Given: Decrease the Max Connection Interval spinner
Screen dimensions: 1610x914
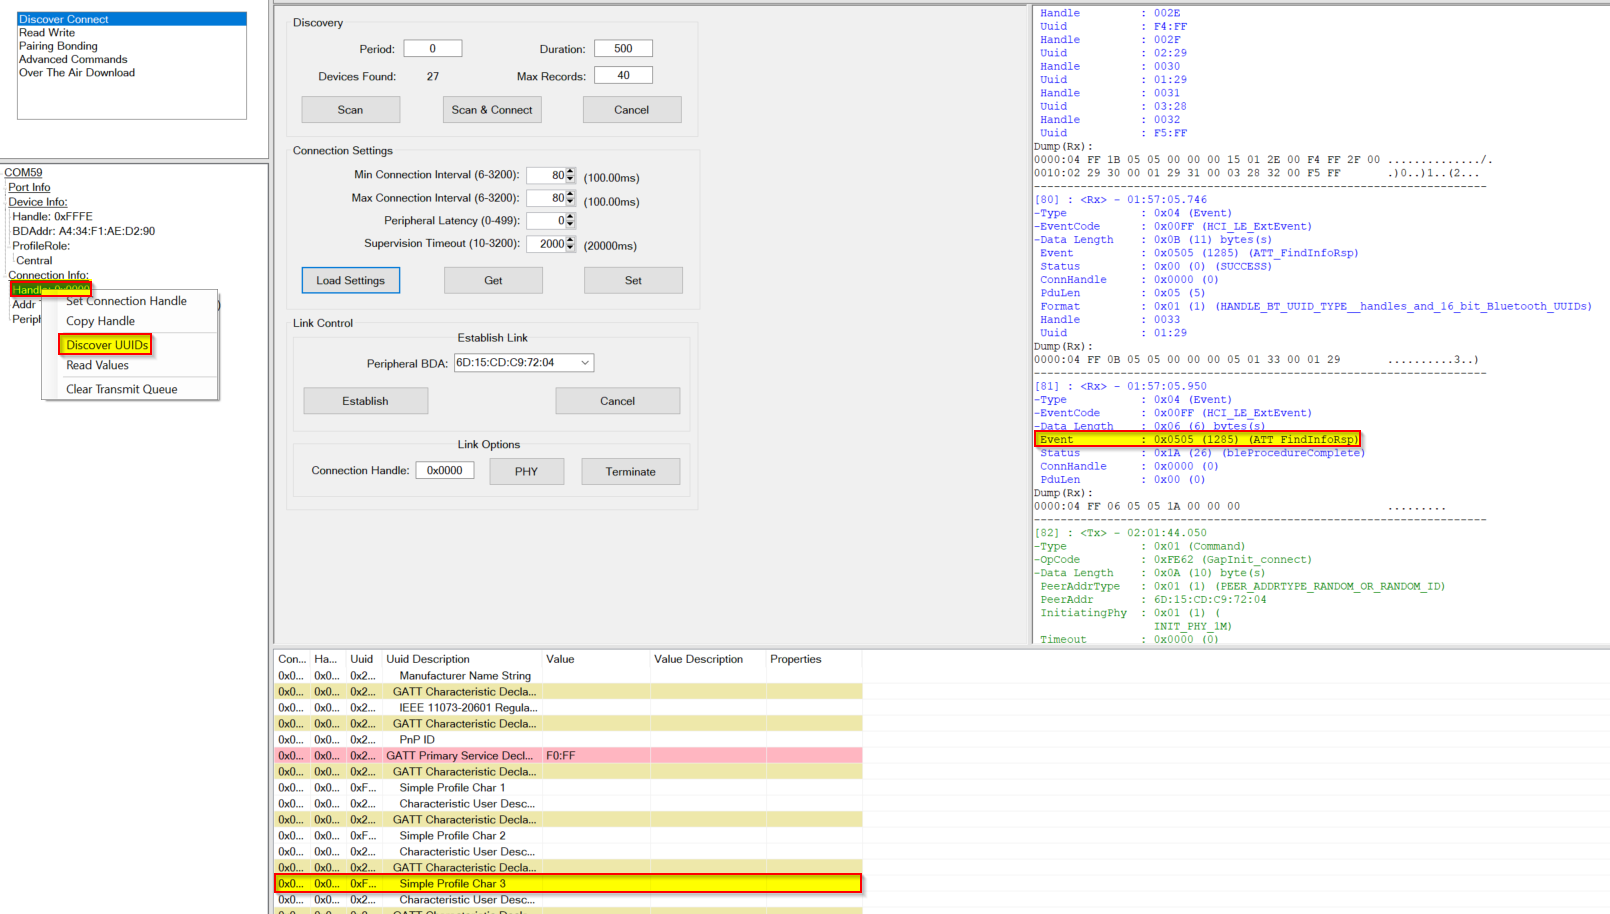Looking at the screenshot, I should [570, 202].
